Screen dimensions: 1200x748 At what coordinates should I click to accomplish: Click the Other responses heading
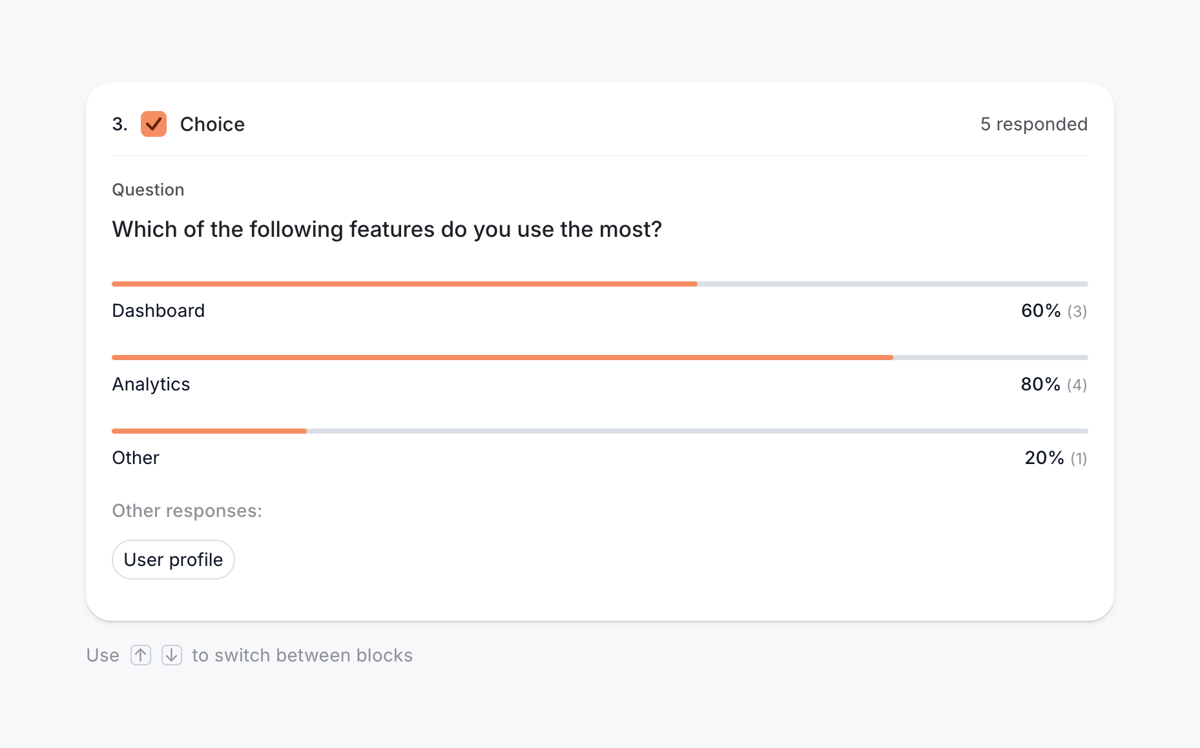[186, 510]
